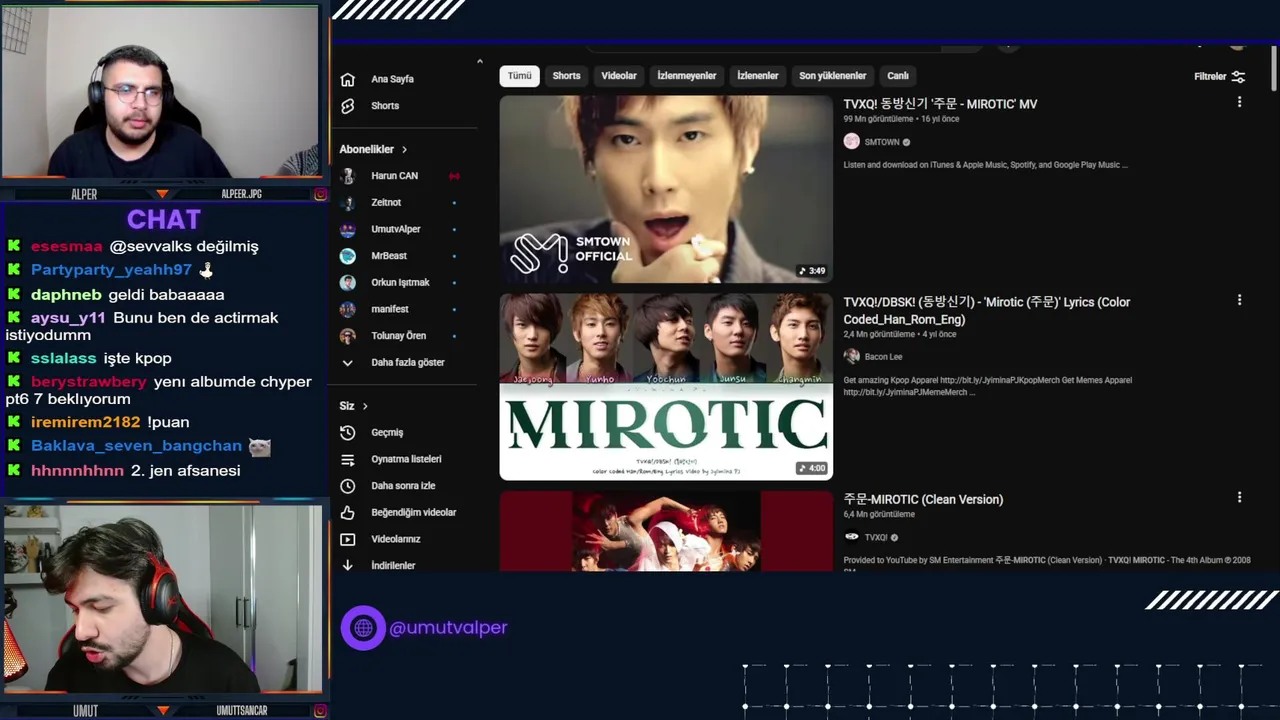
Task: Click daphneb username in chat
Action: pyautogui.click(x=66, y=295)
